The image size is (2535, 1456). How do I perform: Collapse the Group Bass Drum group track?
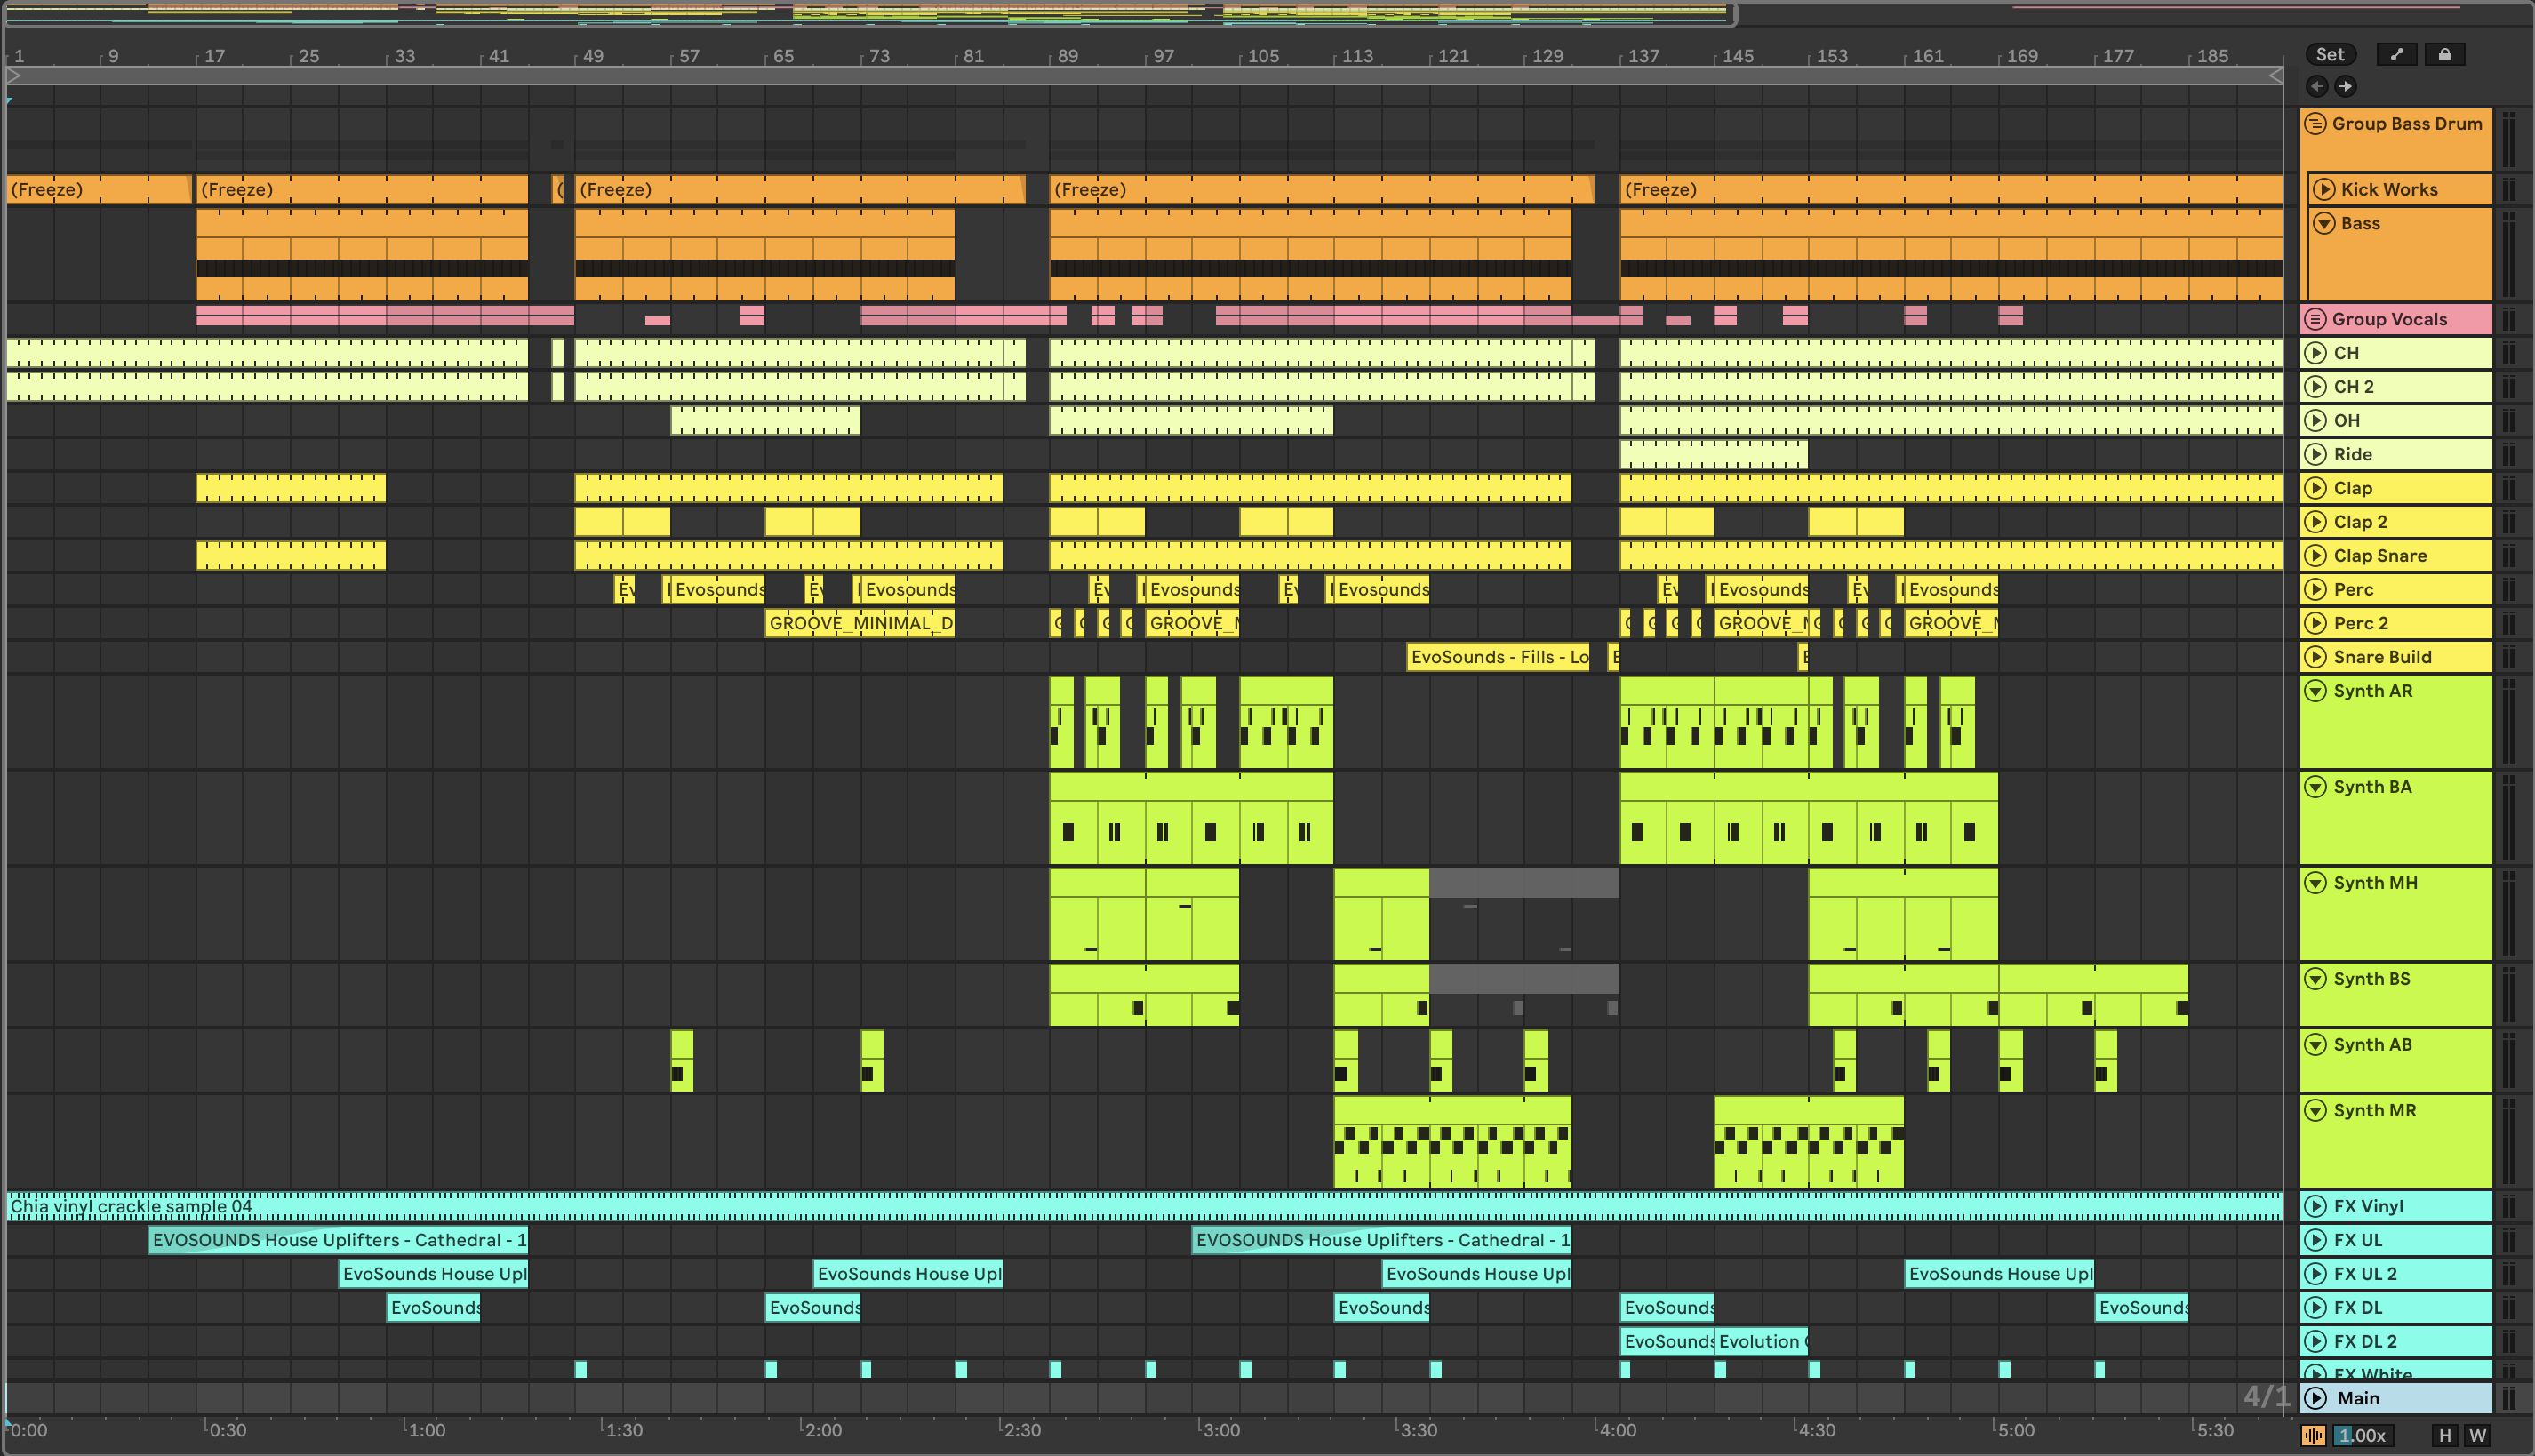coord(2316,124)
